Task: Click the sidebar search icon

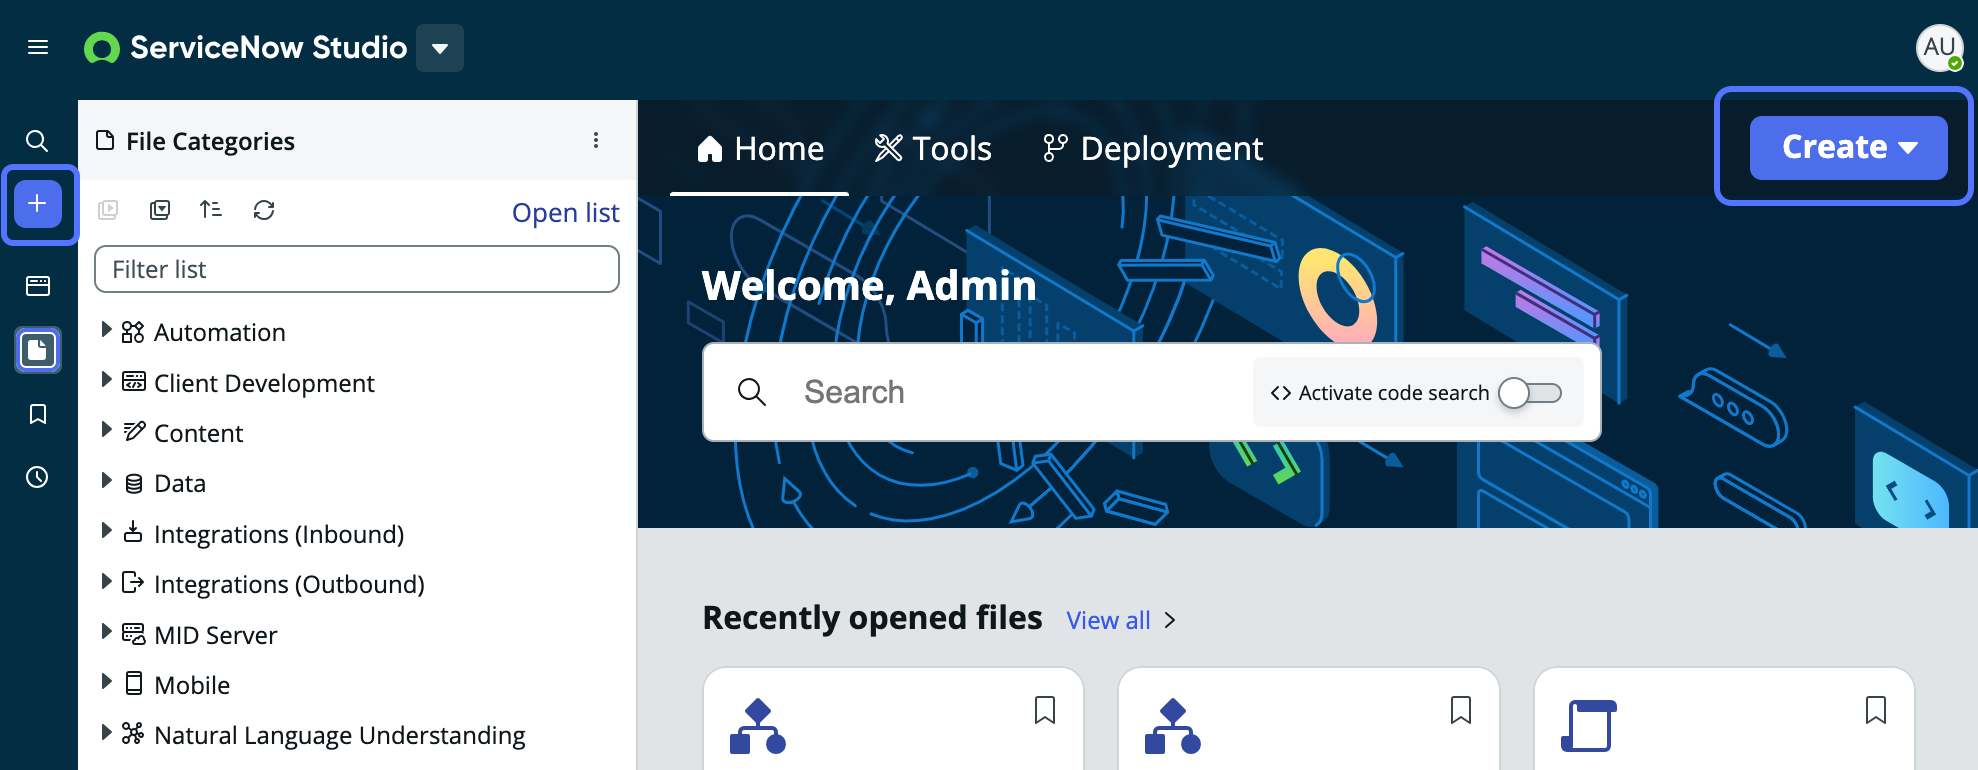Action: (x=37, y=141)
